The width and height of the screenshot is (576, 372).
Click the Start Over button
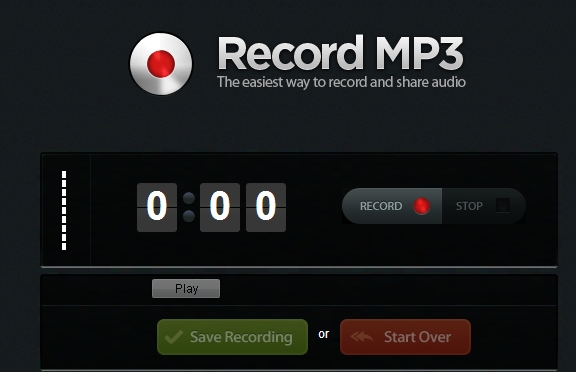coord(405,337)
